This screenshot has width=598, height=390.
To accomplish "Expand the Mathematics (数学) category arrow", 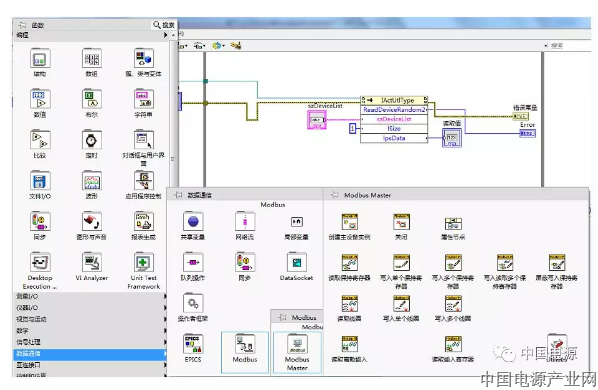I will pos(166,331).
